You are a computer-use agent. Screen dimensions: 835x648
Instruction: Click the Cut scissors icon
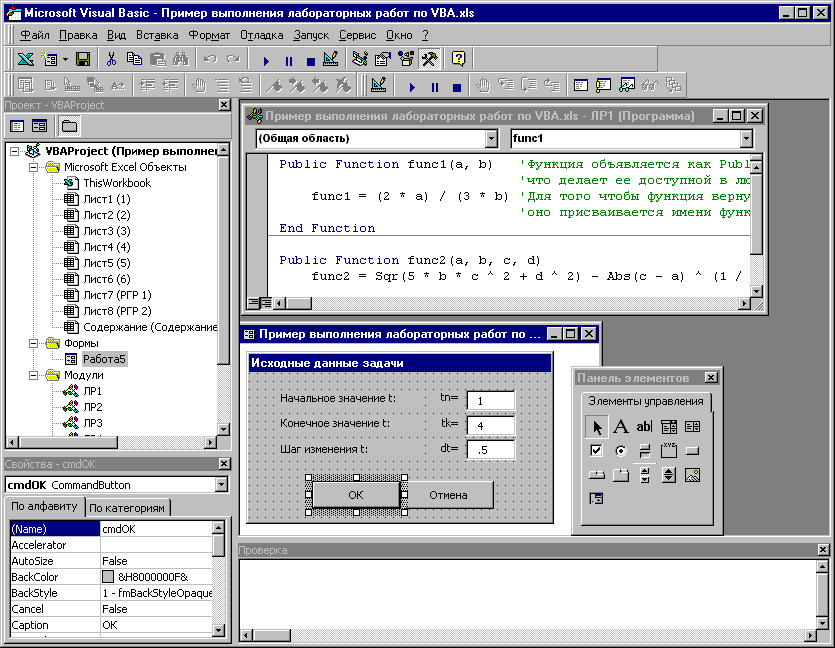pyautogui.click(x=111, y=59)
